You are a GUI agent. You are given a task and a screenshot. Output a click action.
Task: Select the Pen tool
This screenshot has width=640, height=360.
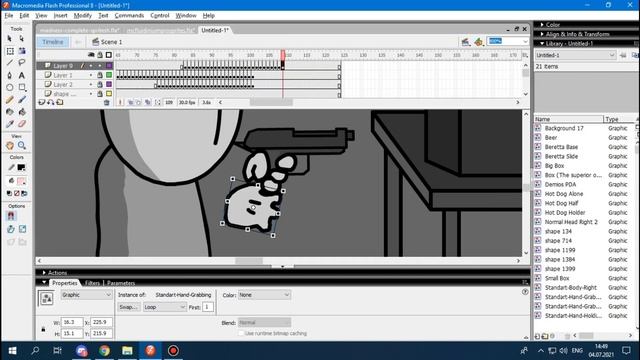coord(10,75)
